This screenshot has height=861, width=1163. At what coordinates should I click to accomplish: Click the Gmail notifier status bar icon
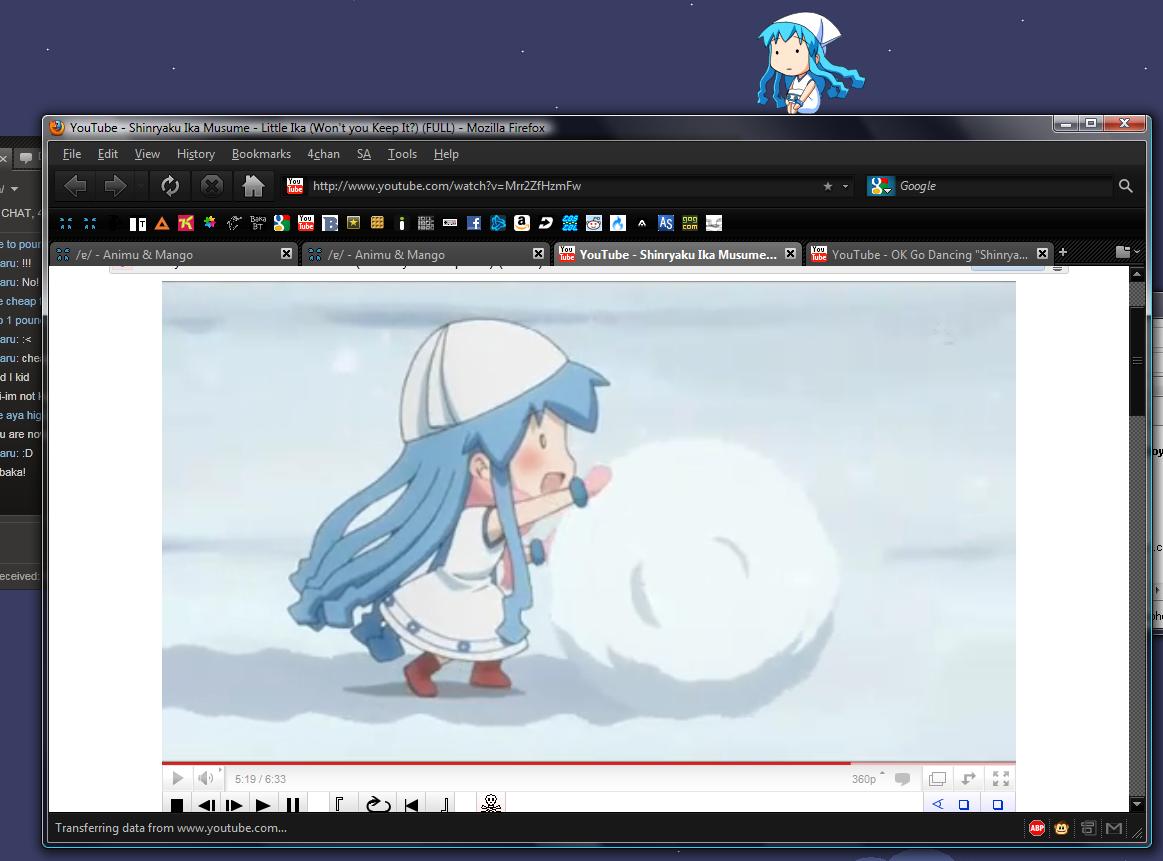click(x=1114, y=828)
